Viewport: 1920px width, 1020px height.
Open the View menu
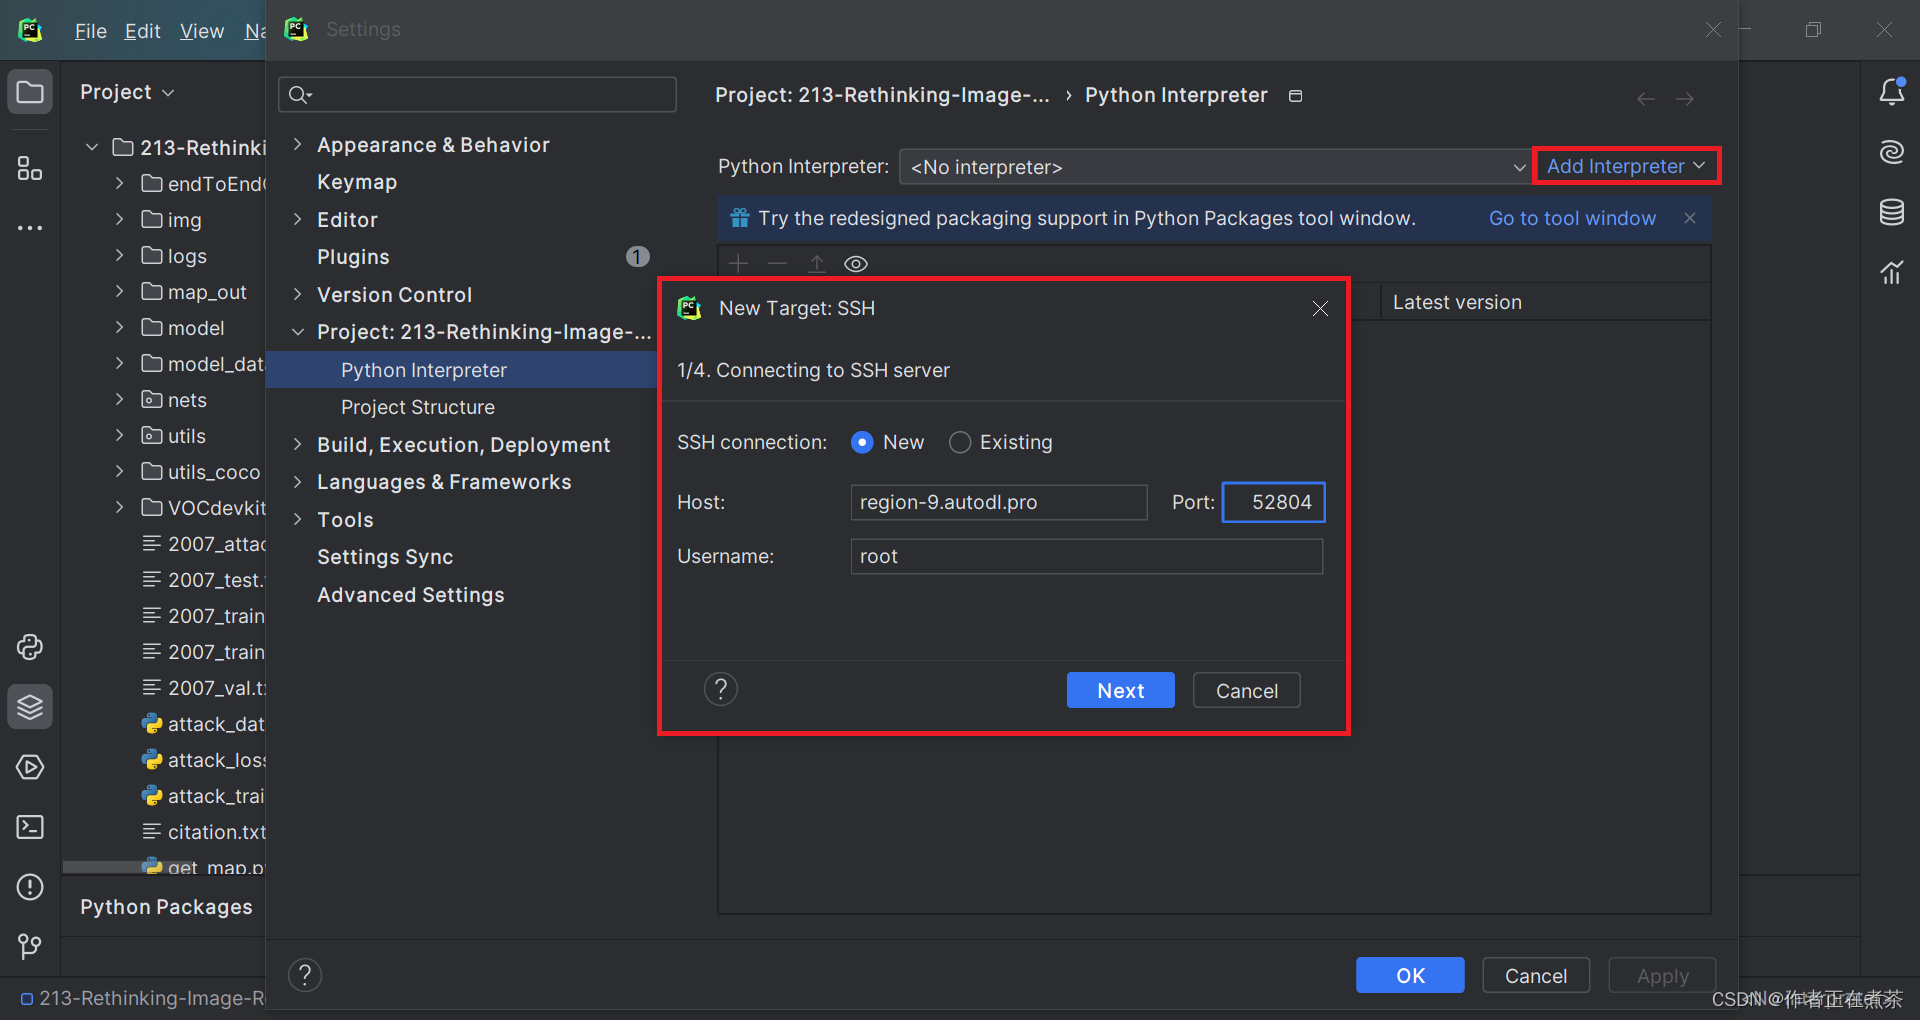pyautogui.click(x=201, y=31)
